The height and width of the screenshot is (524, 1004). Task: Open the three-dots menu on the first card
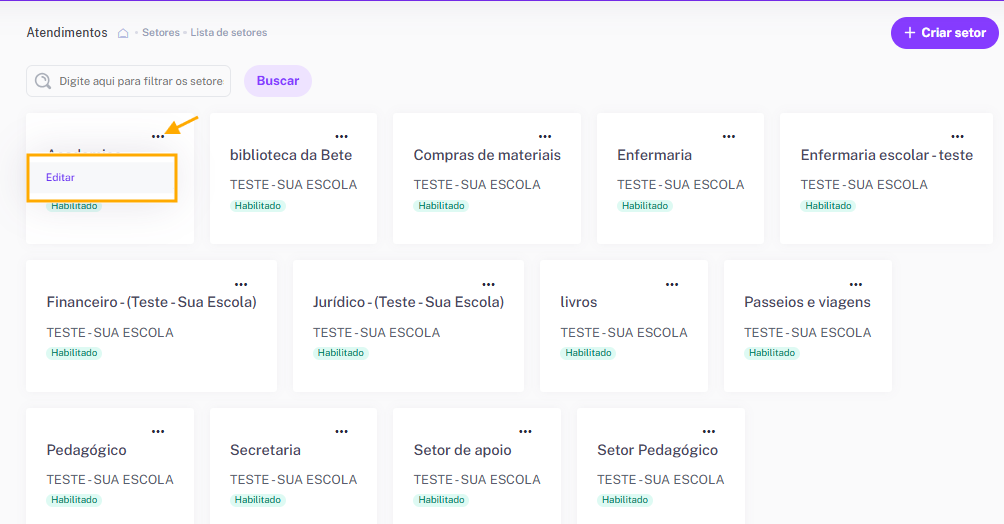pos(158,136)
